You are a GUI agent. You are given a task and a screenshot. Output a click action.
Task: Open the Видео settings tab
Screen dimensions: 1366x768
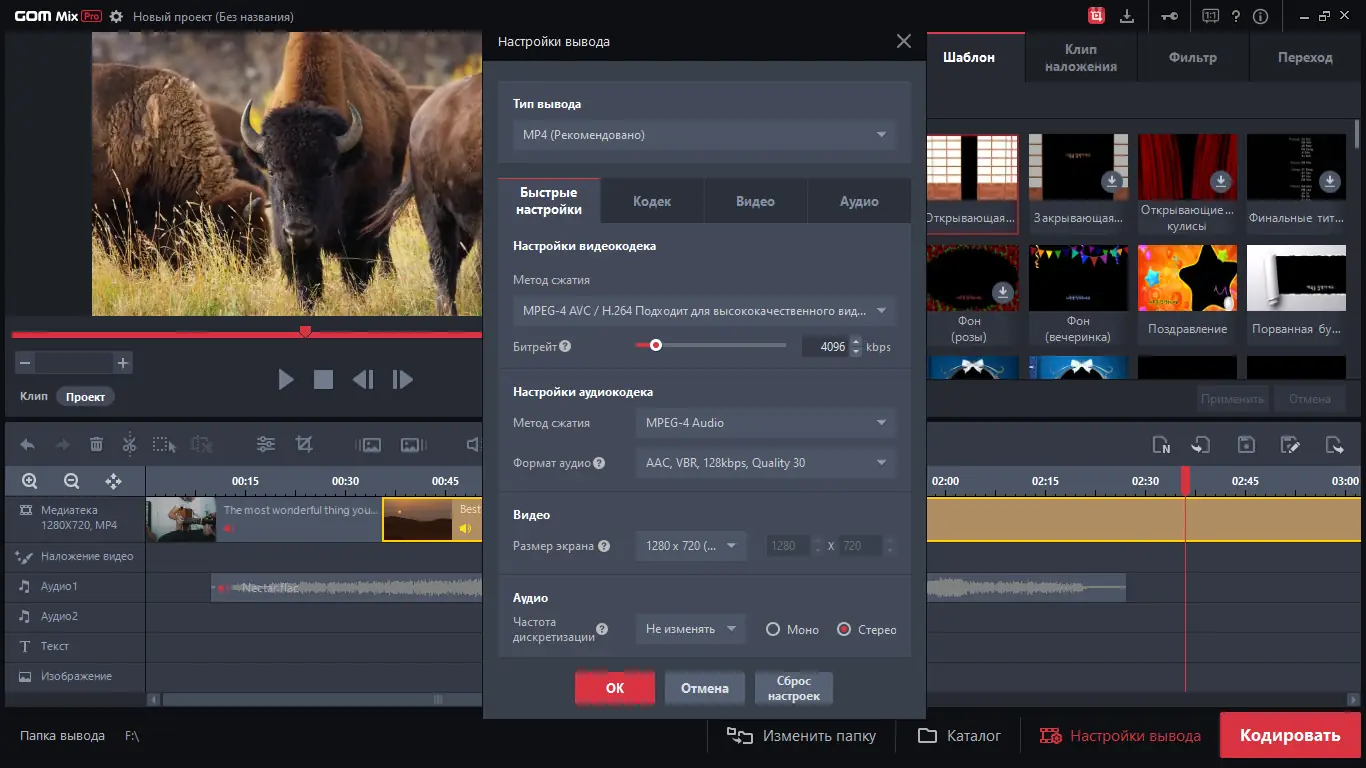click(755, 201)
